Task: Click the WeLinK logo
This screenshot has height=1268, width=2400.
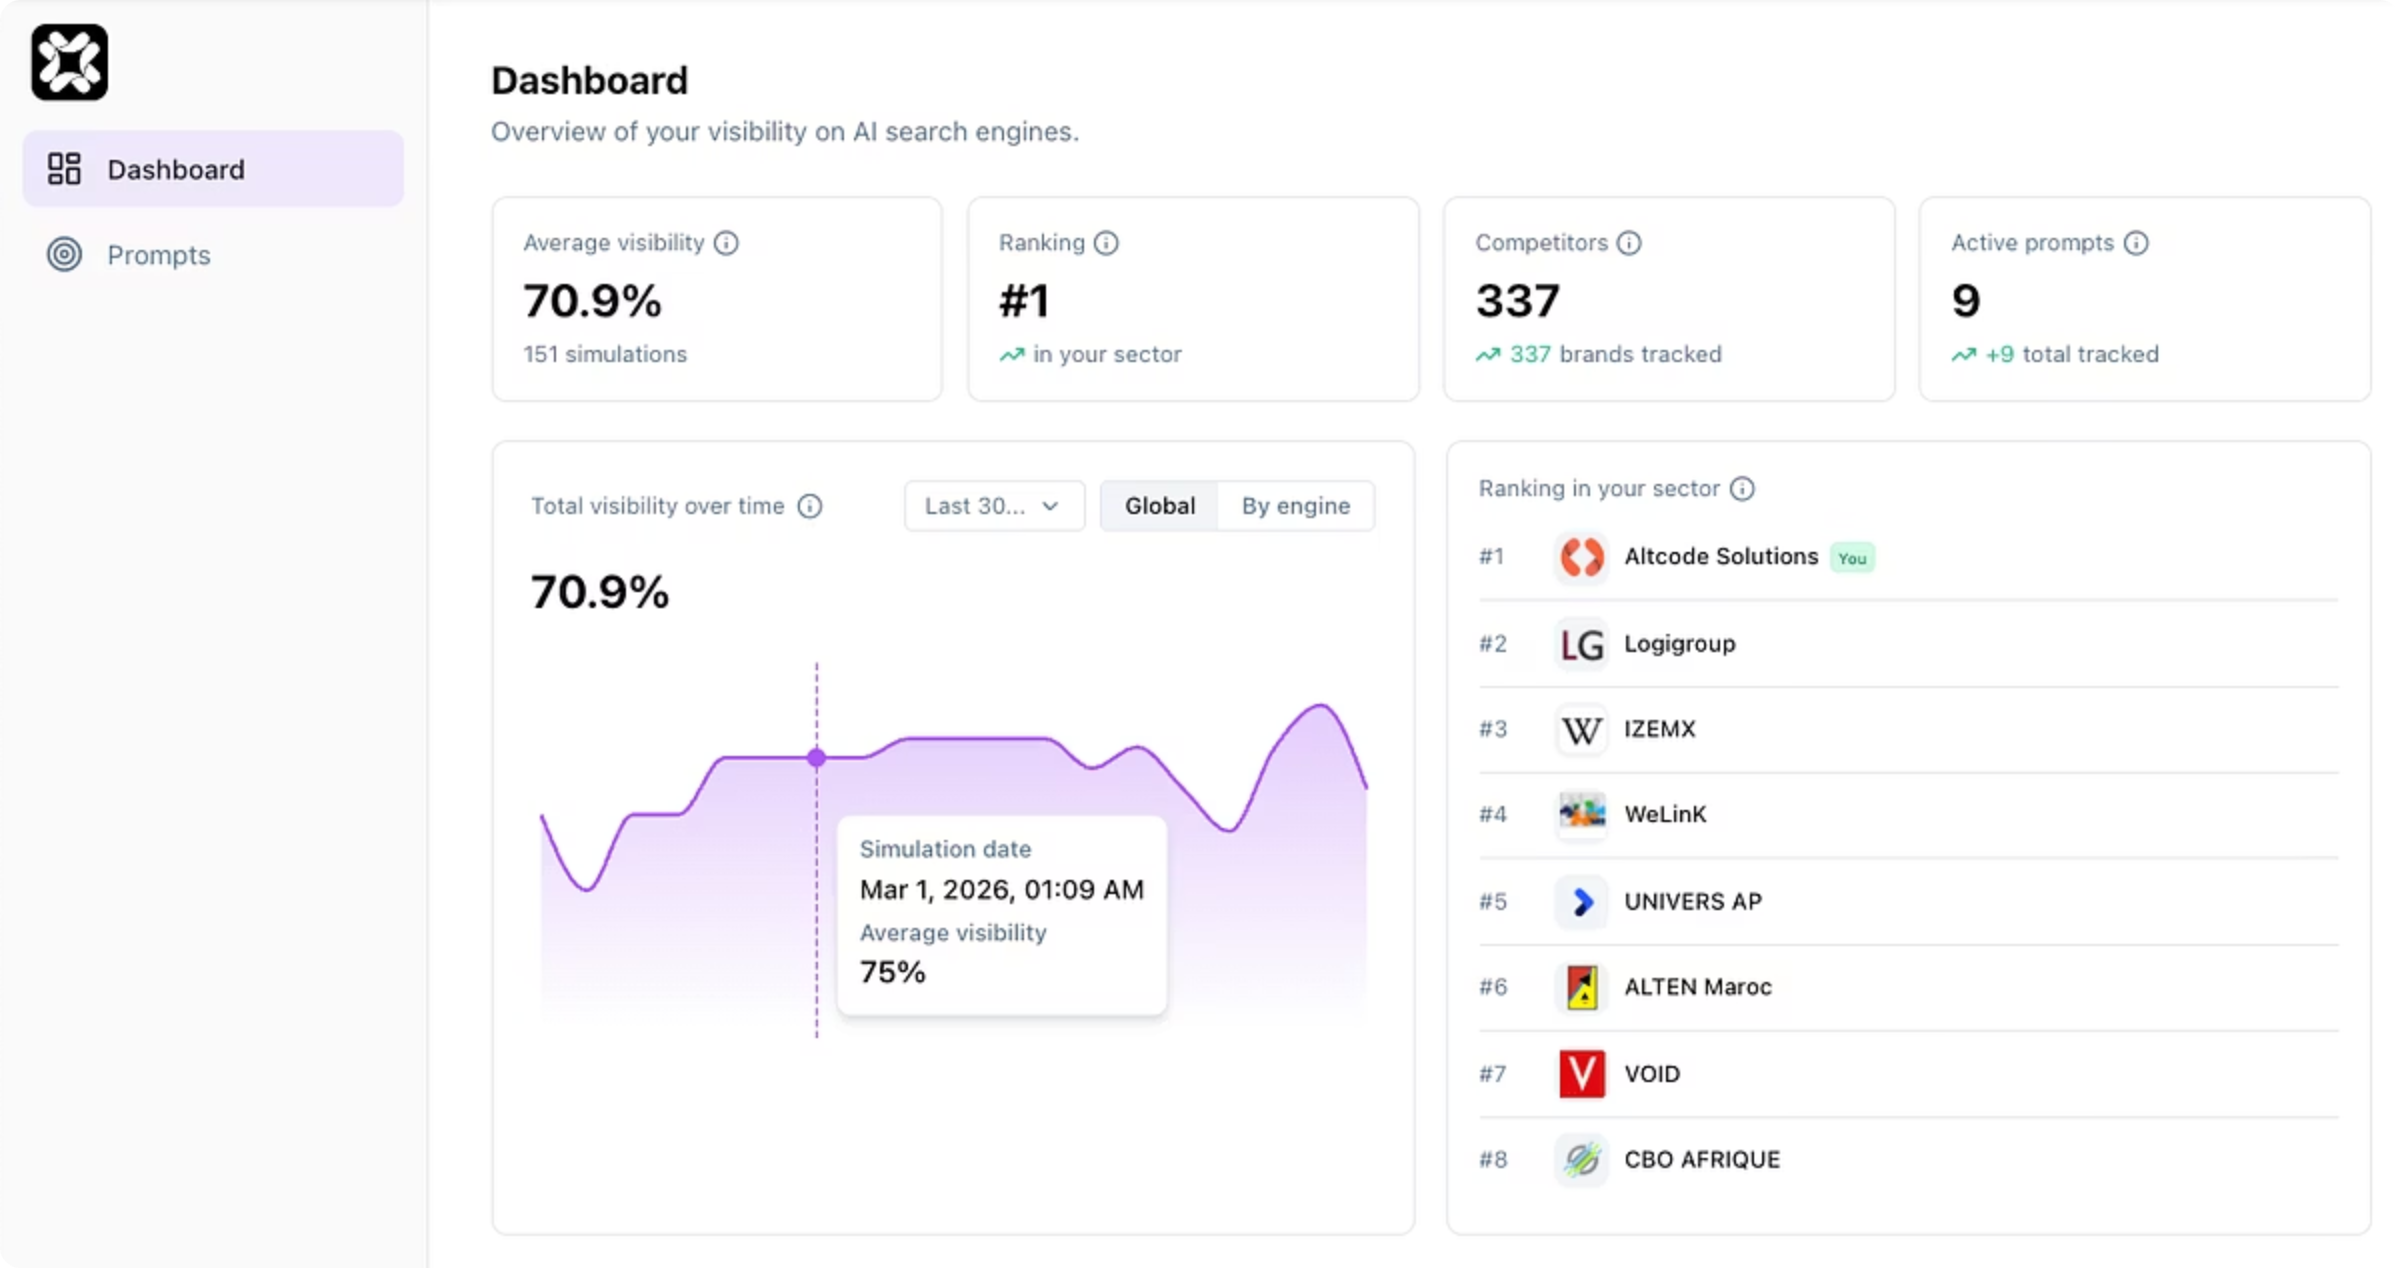Action: tap(1582, 814)
